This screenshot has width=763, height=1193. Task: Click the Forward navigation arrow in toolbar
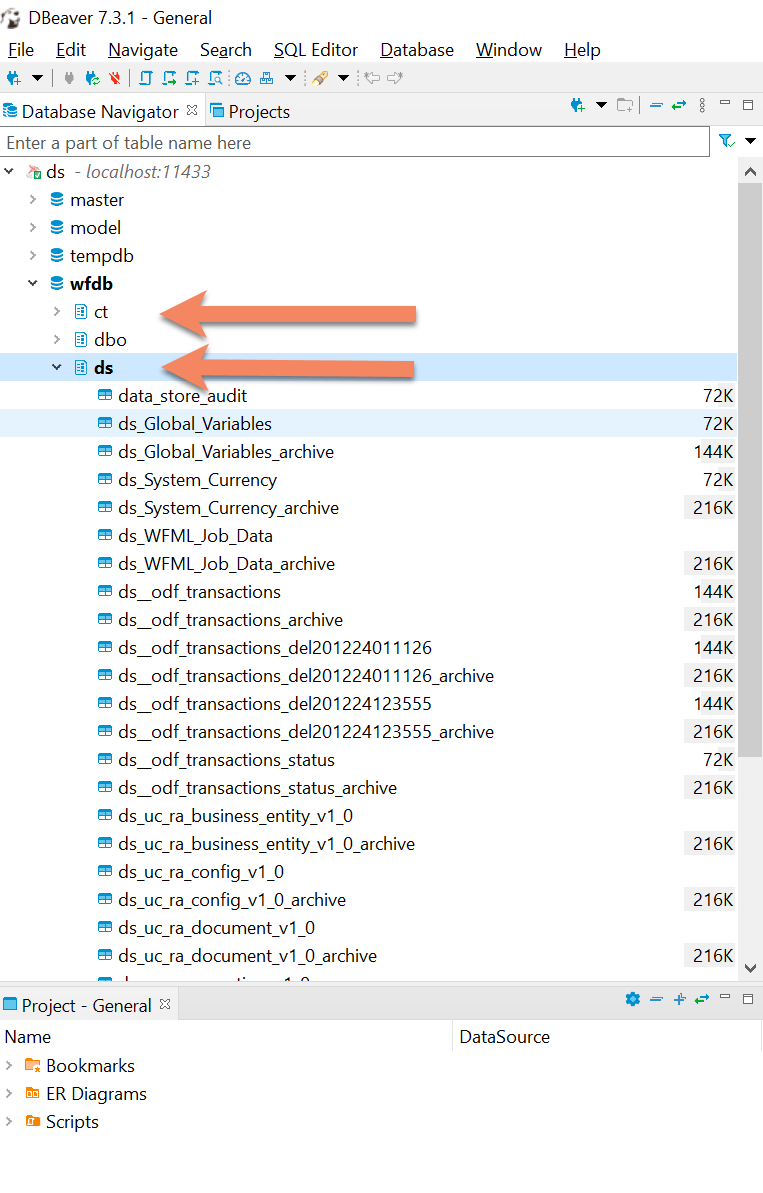point(395,78)
